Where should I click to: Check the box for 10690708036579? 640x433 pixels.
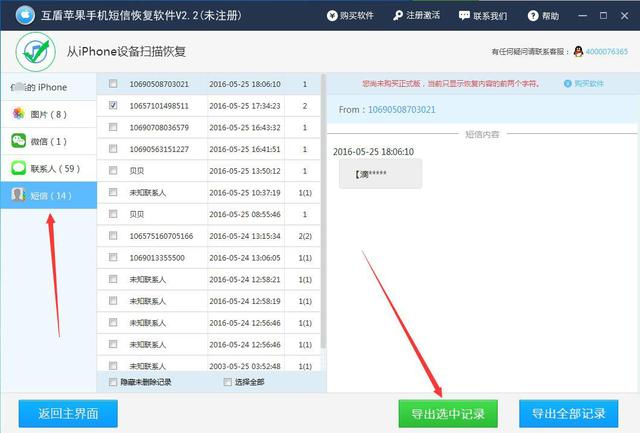pos(113,127)
